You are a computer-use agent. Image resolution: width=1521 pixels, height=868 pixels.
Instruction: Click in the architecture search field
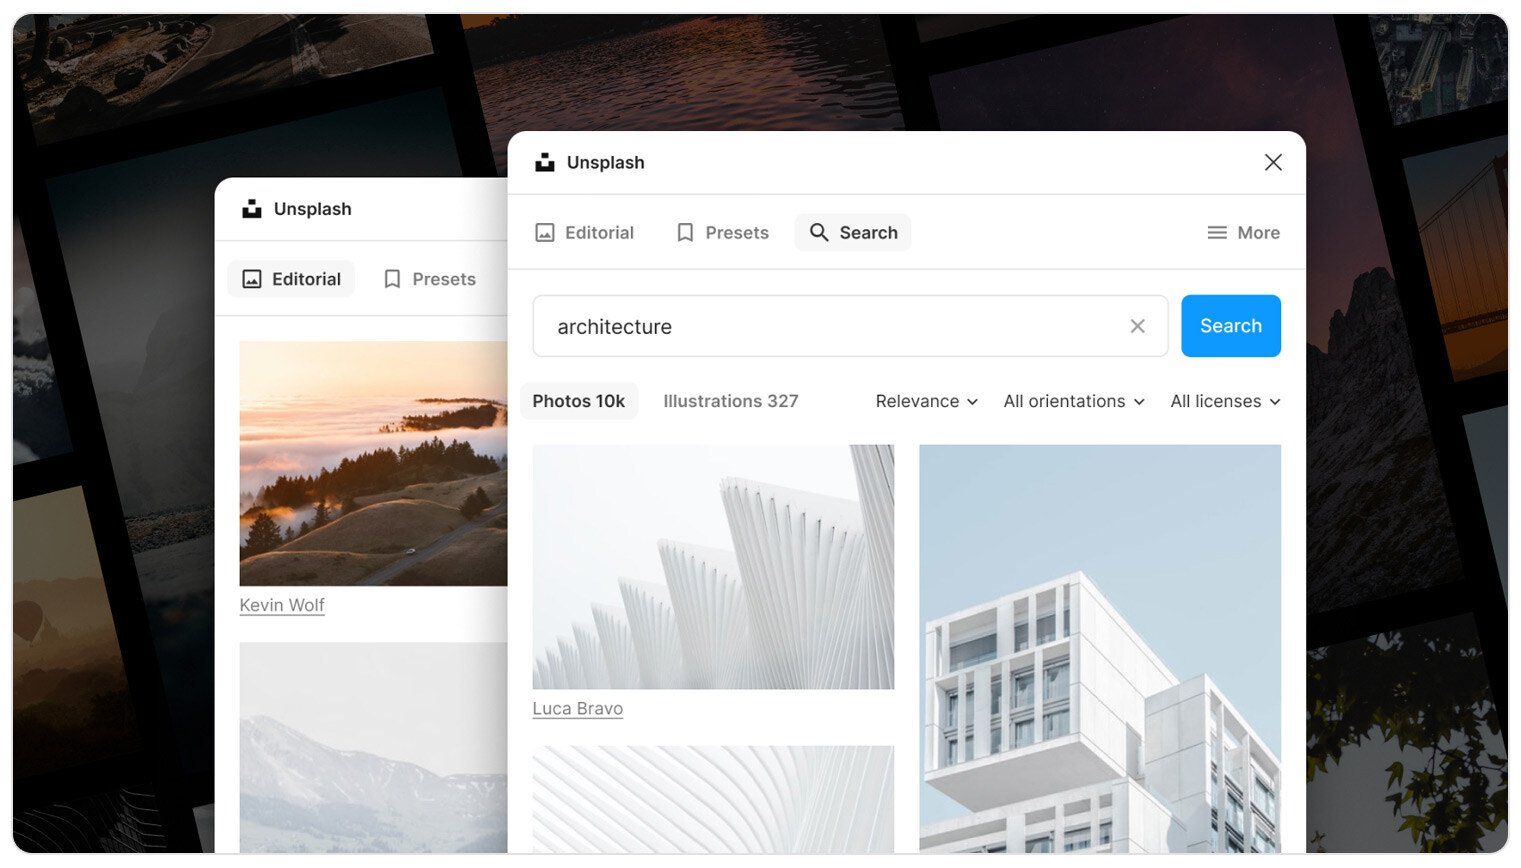(x=830, y=326)
